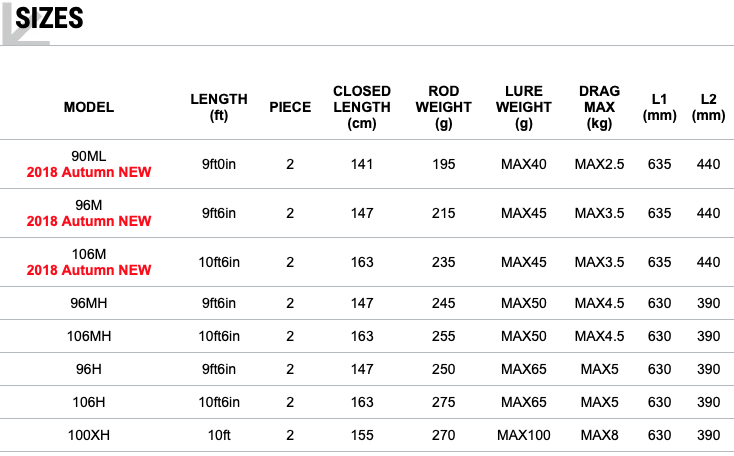This screenshot has width=734, height=456.
Task: Click the 10ft length cell
Action: [219, 435]
